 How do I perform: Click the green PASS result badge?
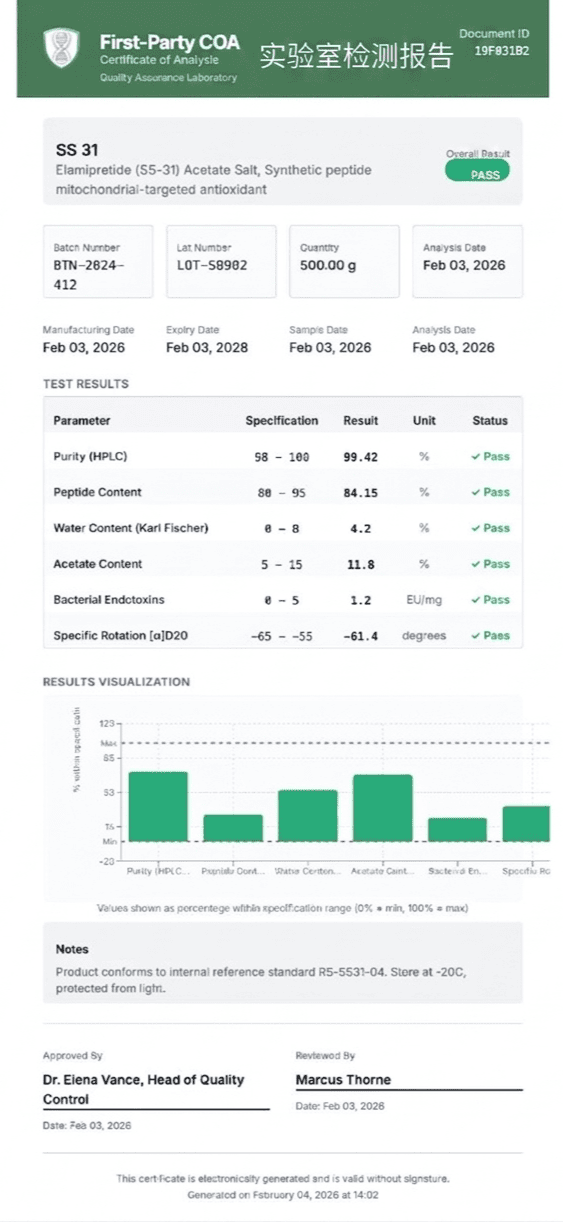coord(477,172)
